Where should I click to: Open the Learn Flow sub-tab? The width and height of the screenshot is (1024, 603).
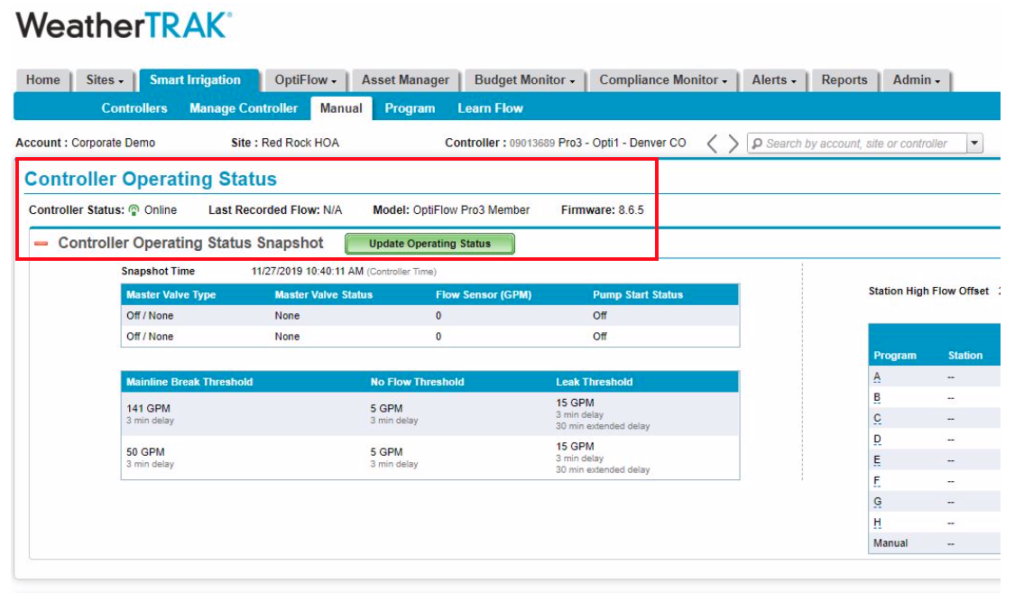(490, 108)
